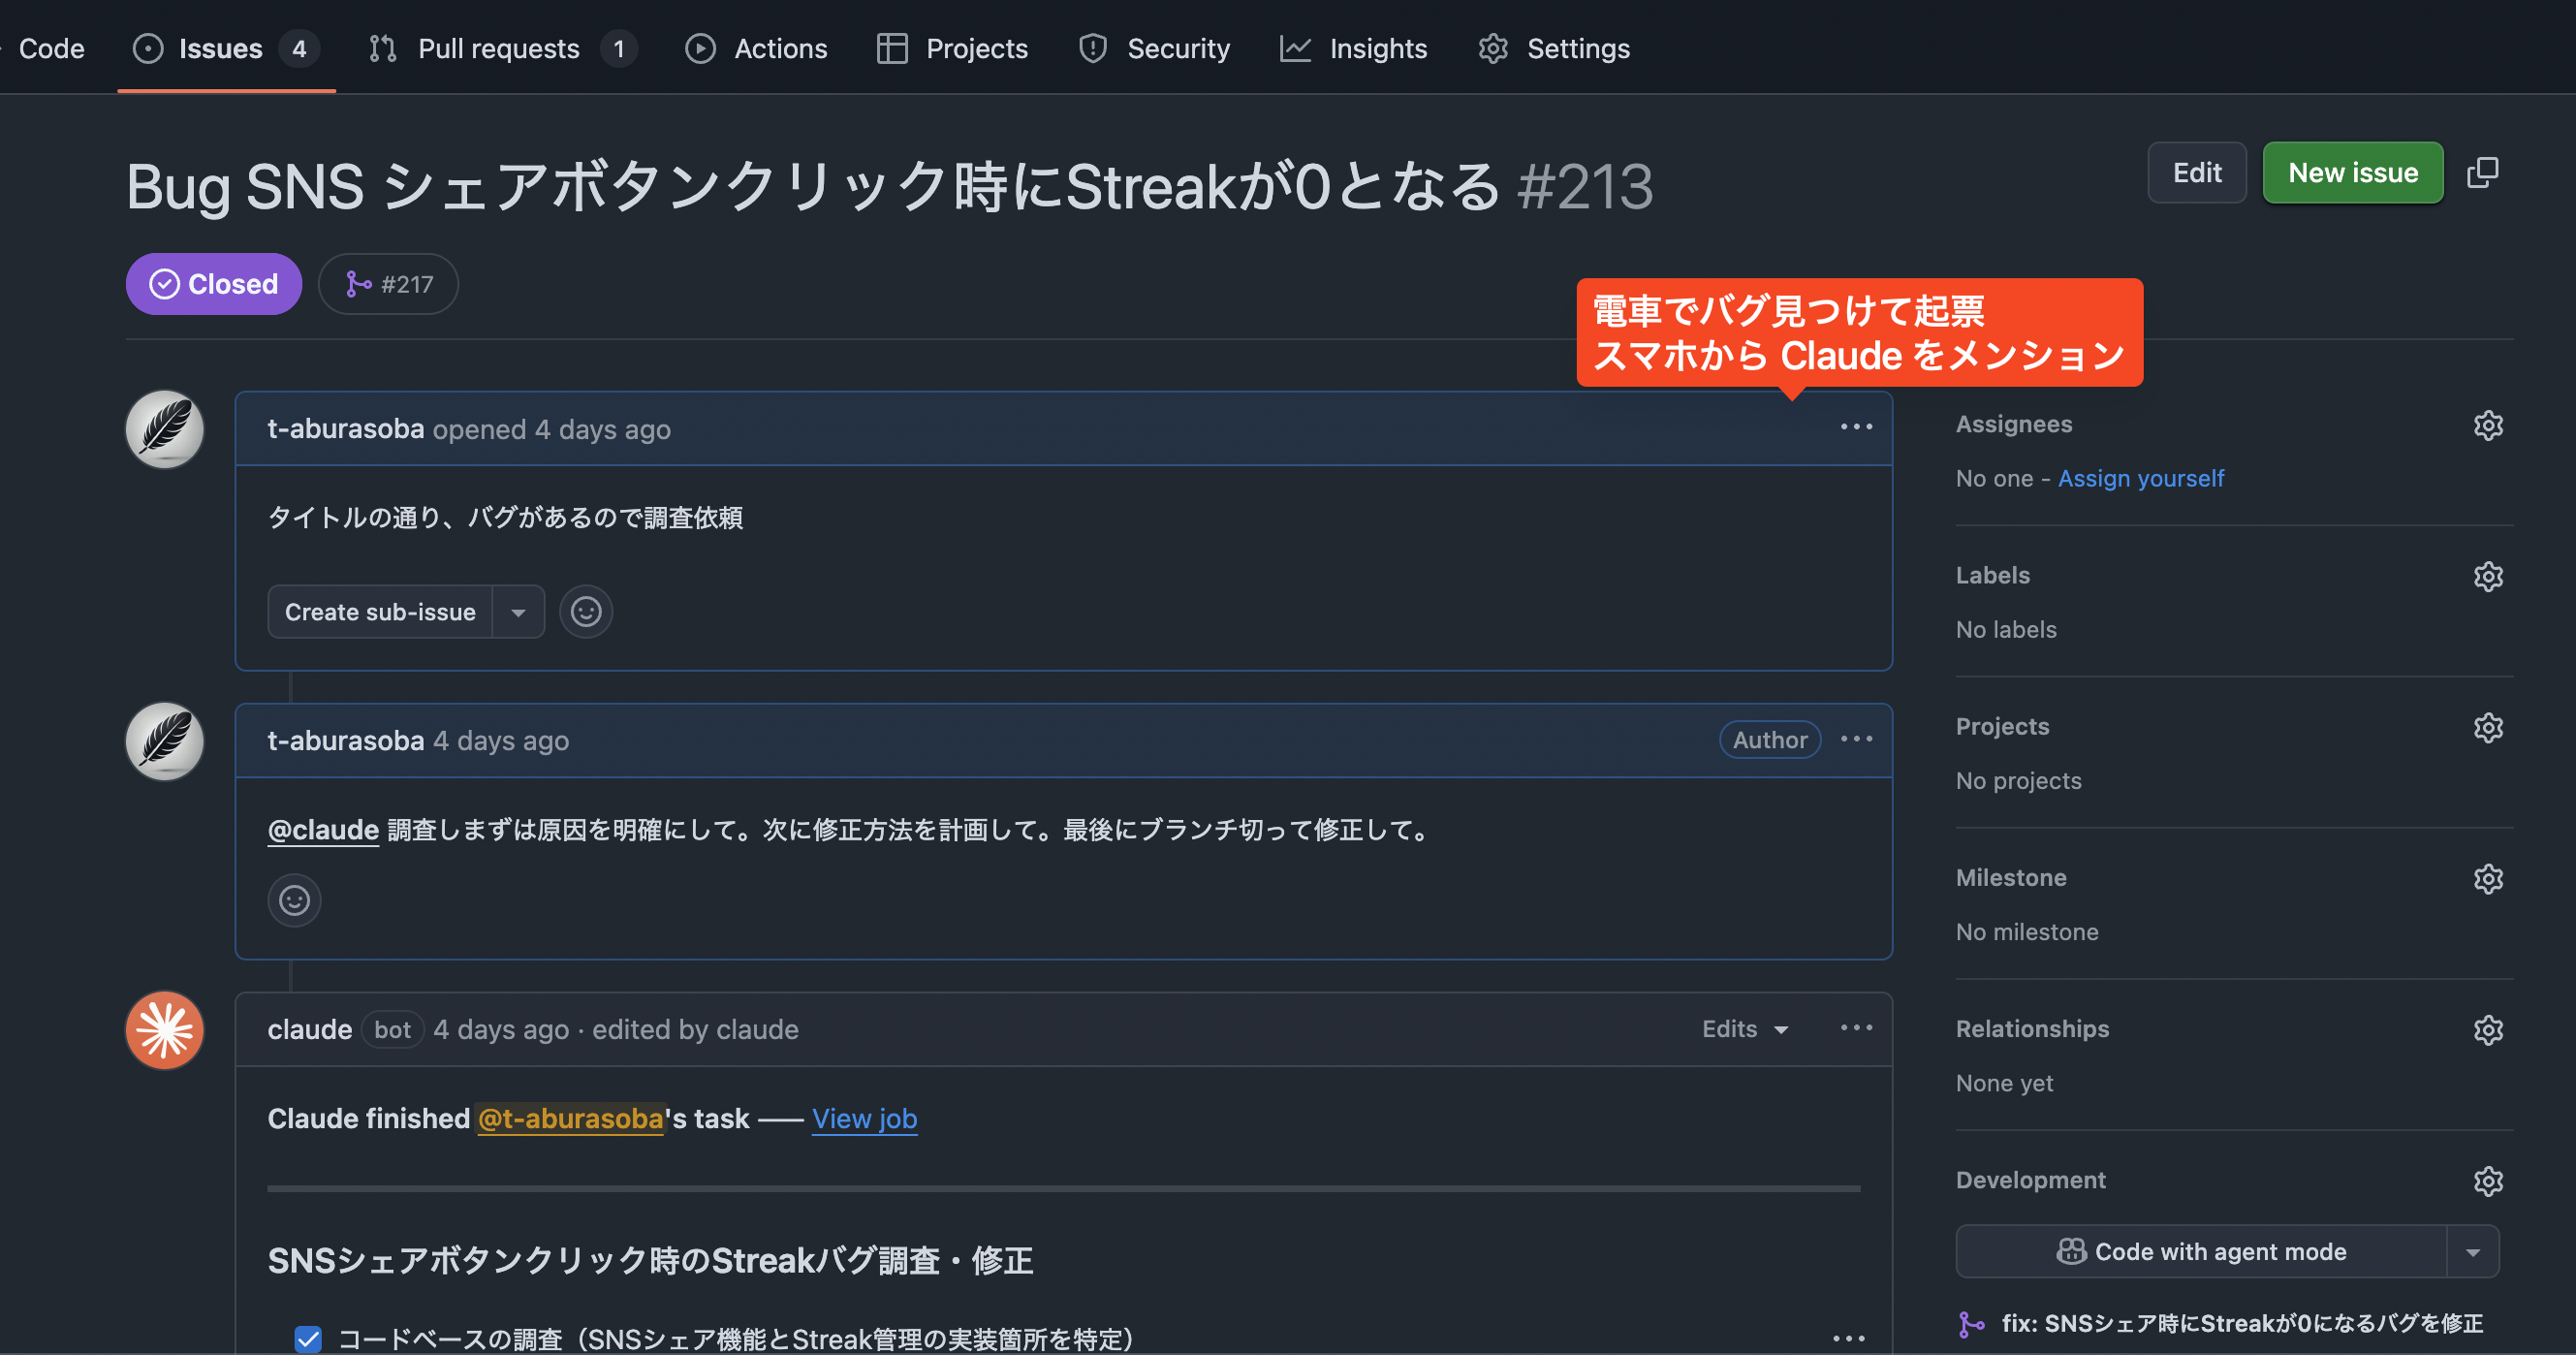
Task: Click the 'No milestone' text
Action: click(x=2027, y=931)
